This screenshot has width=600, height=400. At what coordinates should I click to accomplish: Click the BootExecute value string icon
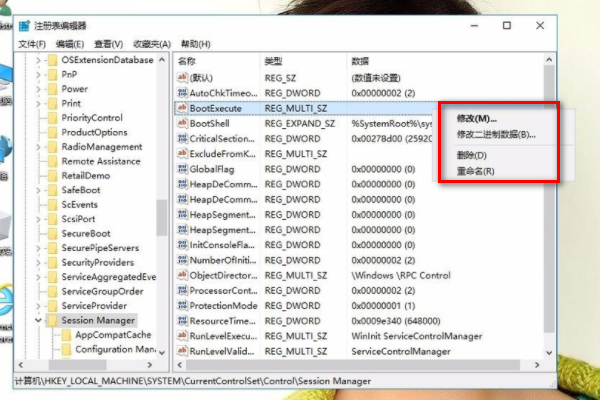[x=182, y=108]
